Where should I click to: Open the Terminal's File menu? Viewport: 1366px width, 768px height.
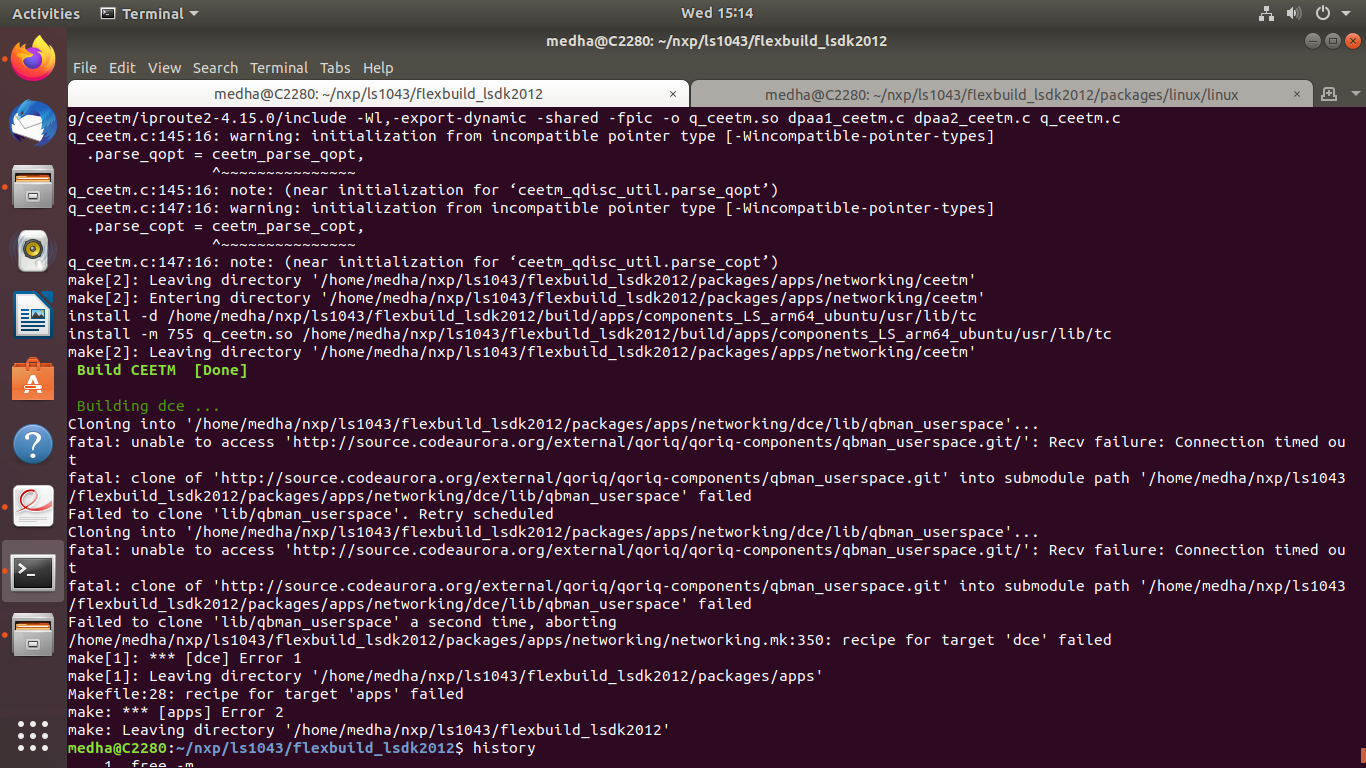tap(85, 68)
